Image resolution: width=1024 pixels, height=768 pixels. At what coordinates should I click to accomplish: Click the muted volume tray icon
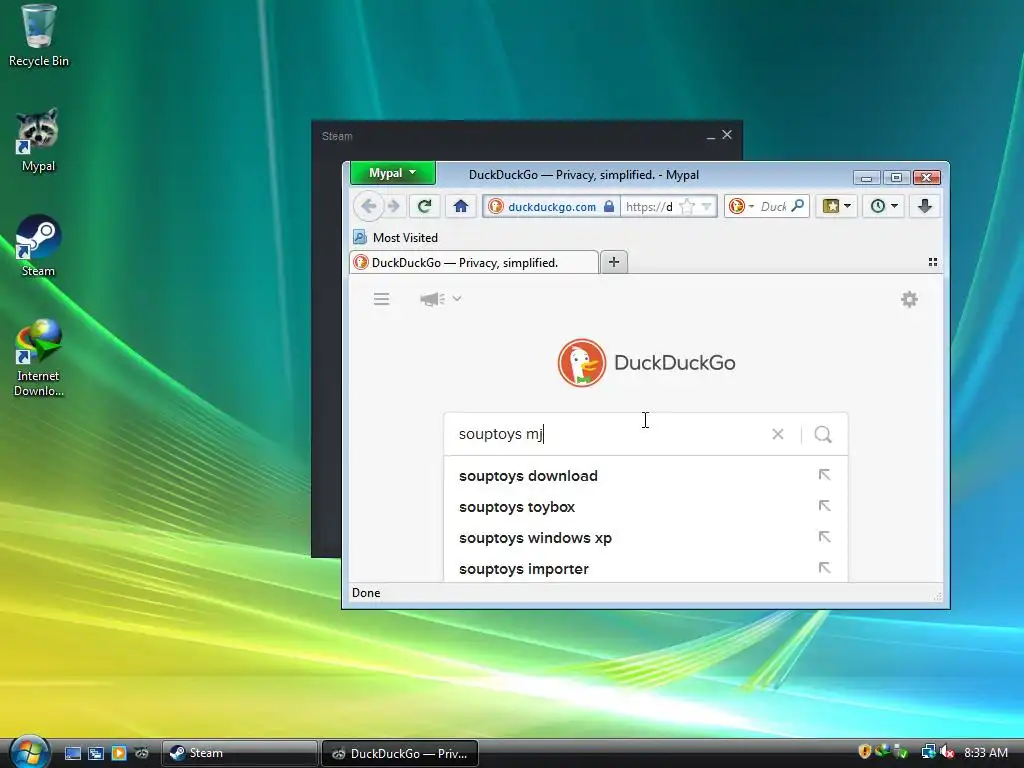(x=947, y=752)
